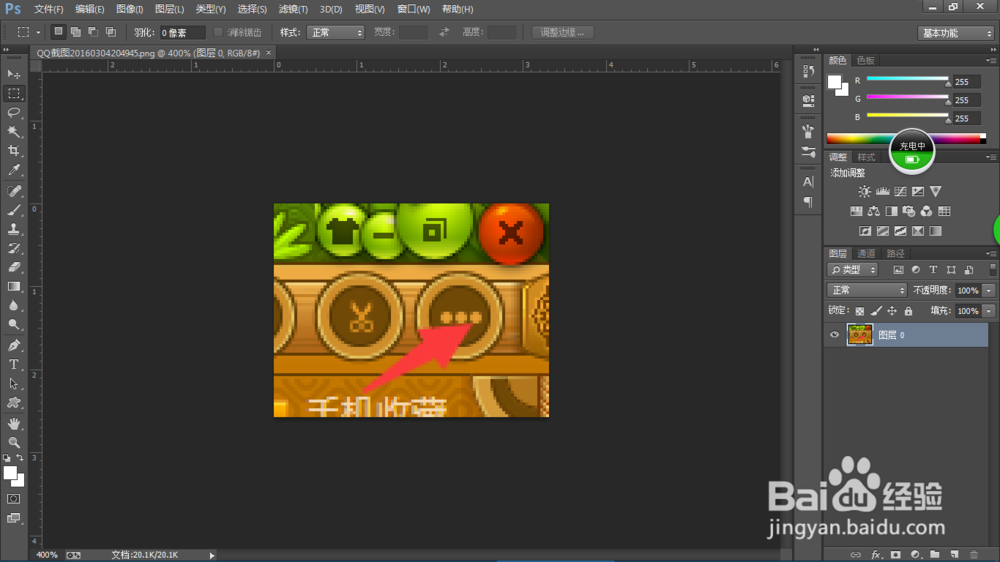The height and width of the screenshot is (562, 1000).
Task: Enable the 消除锯齿 checkbox
Action: (x=218, y=33)
